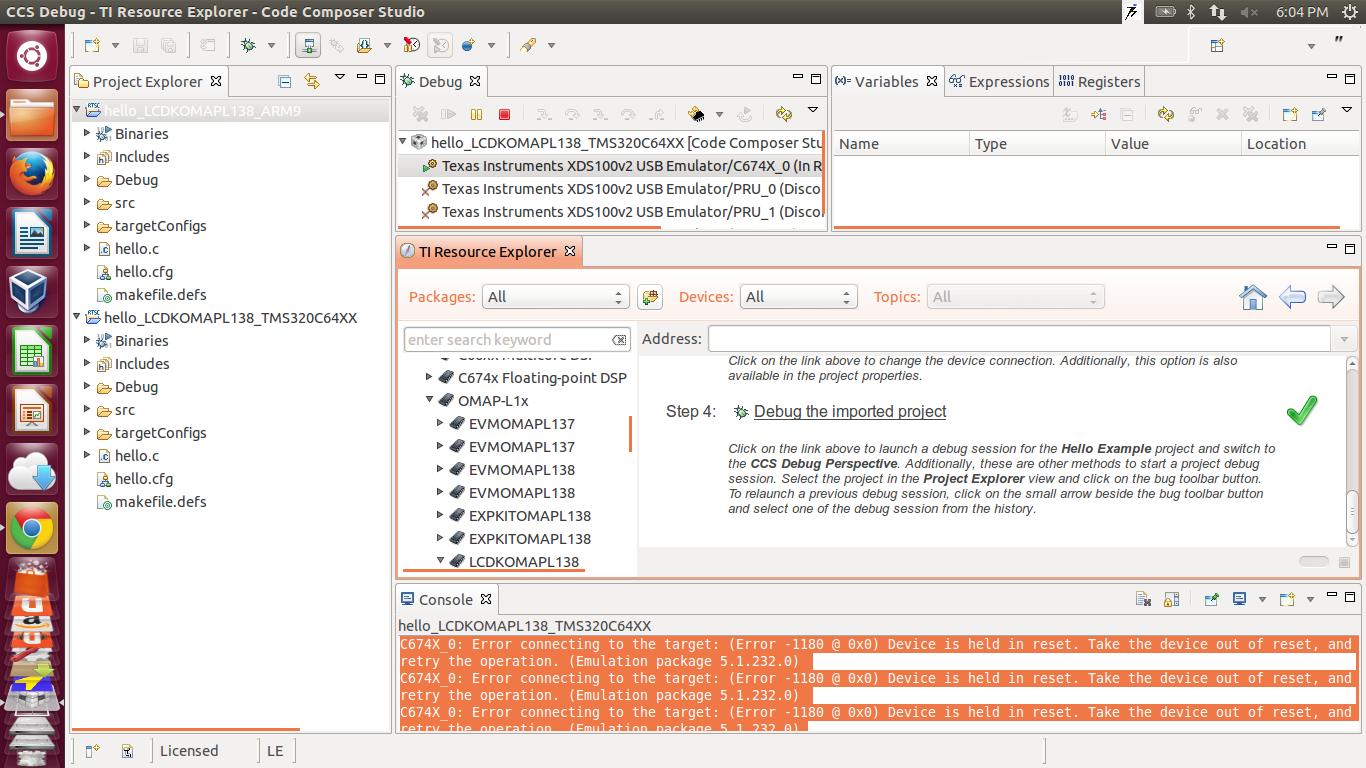Click the Debug the imported project link
Viewport: 1366px width, 768px height.
pyautogui.click(x=850, y=411)
